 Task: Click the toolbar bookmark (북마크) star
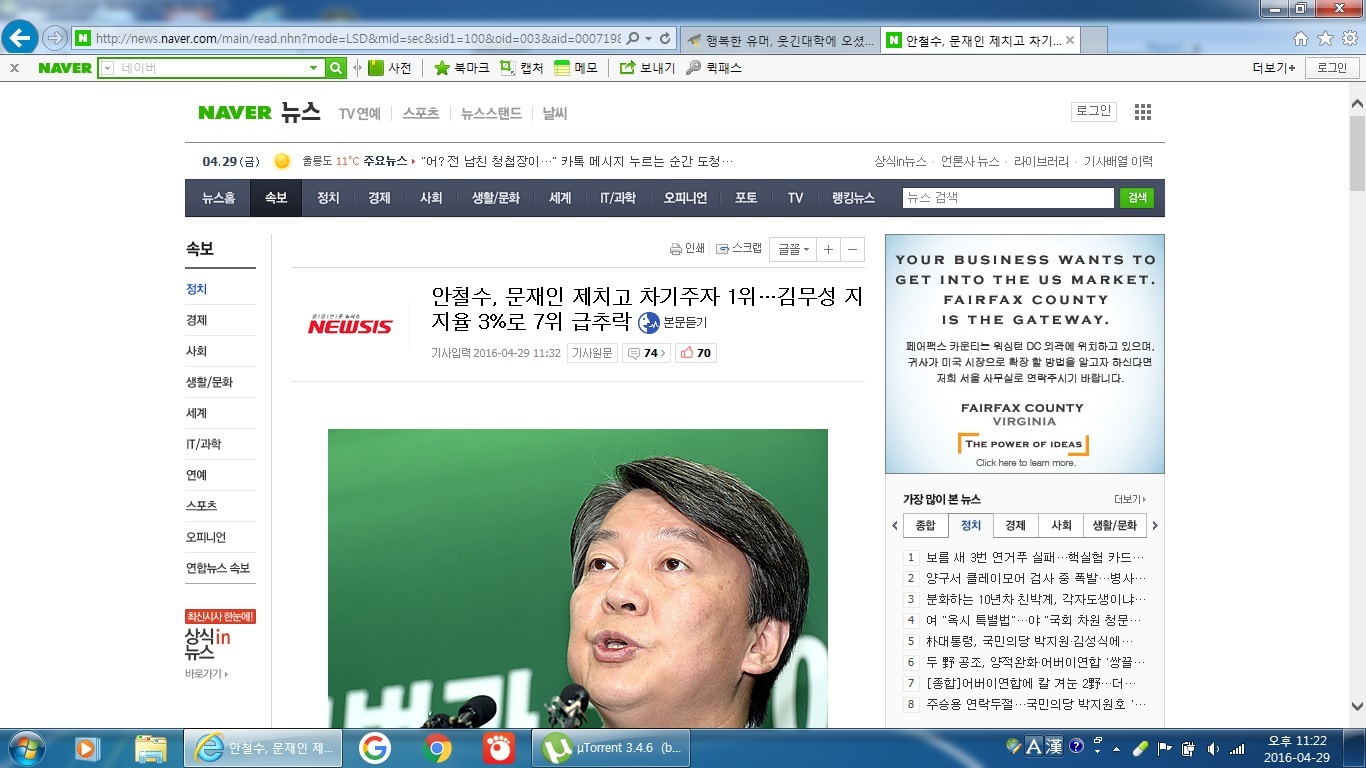(441, 68)
